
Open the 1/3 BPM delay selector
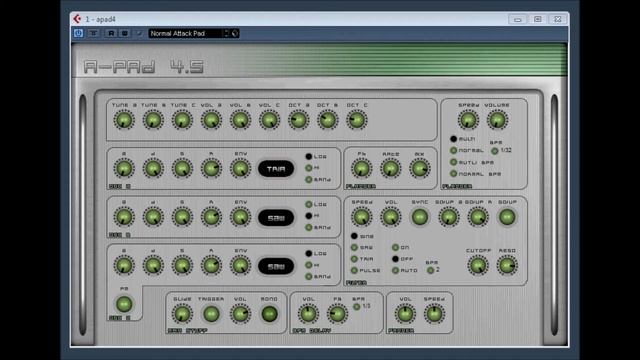(356, 307)
